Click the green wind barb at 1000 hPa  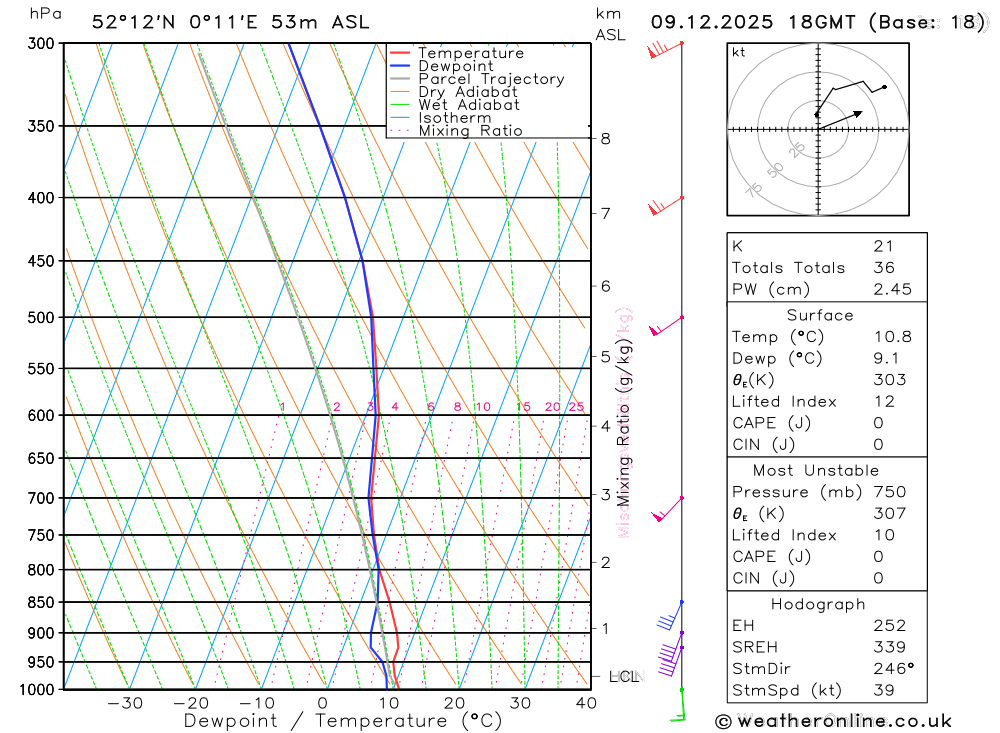coord(679,704)
